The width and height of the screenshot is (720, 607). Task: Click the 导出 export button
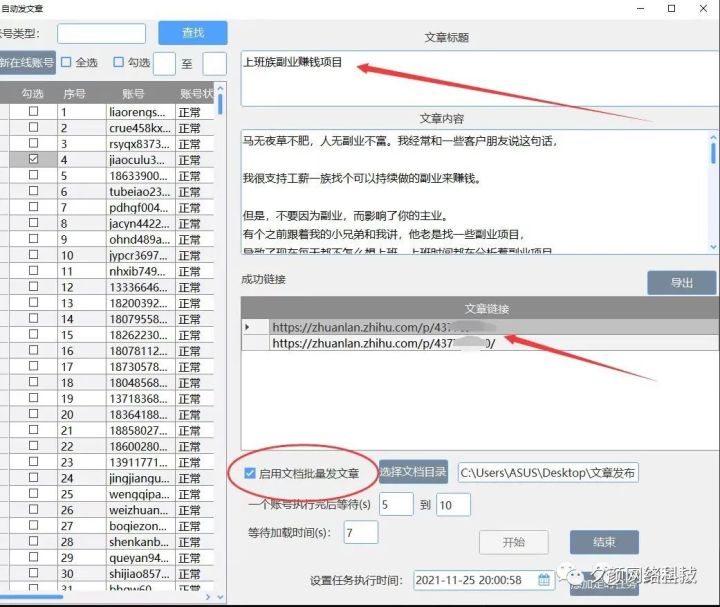click(681, 282)
